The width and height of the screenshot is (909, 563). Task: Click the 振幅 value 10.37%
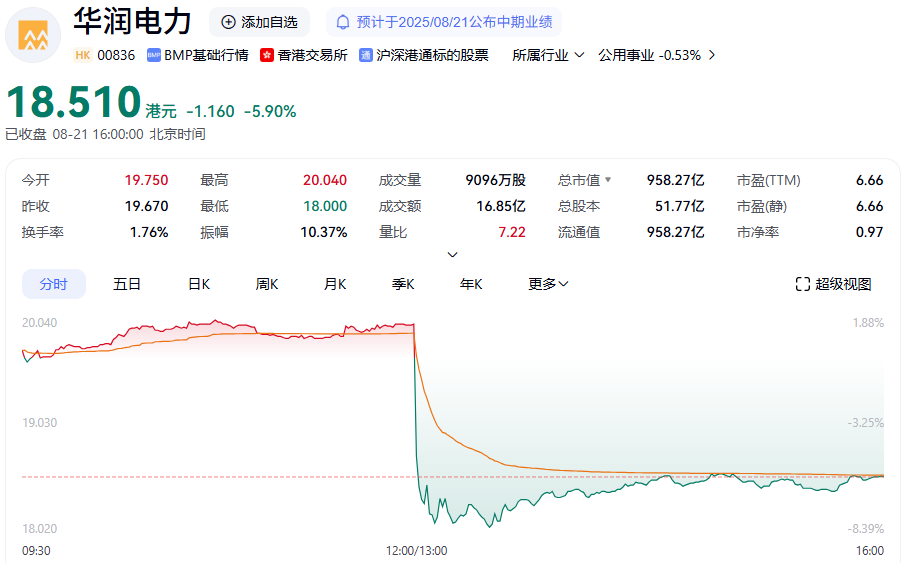324,233
